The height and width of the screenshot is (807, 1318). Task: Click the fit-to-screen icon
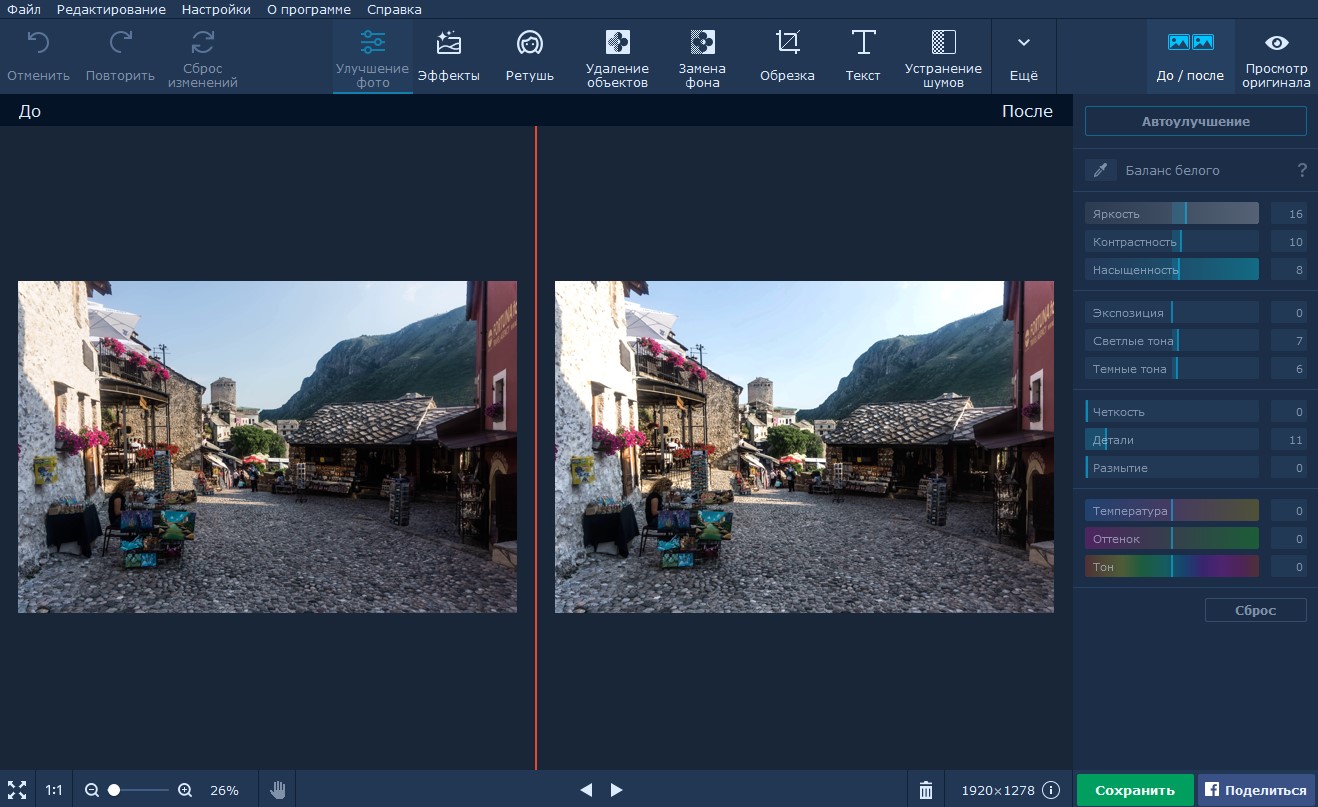pyautogui.click(x=17, y=790)
